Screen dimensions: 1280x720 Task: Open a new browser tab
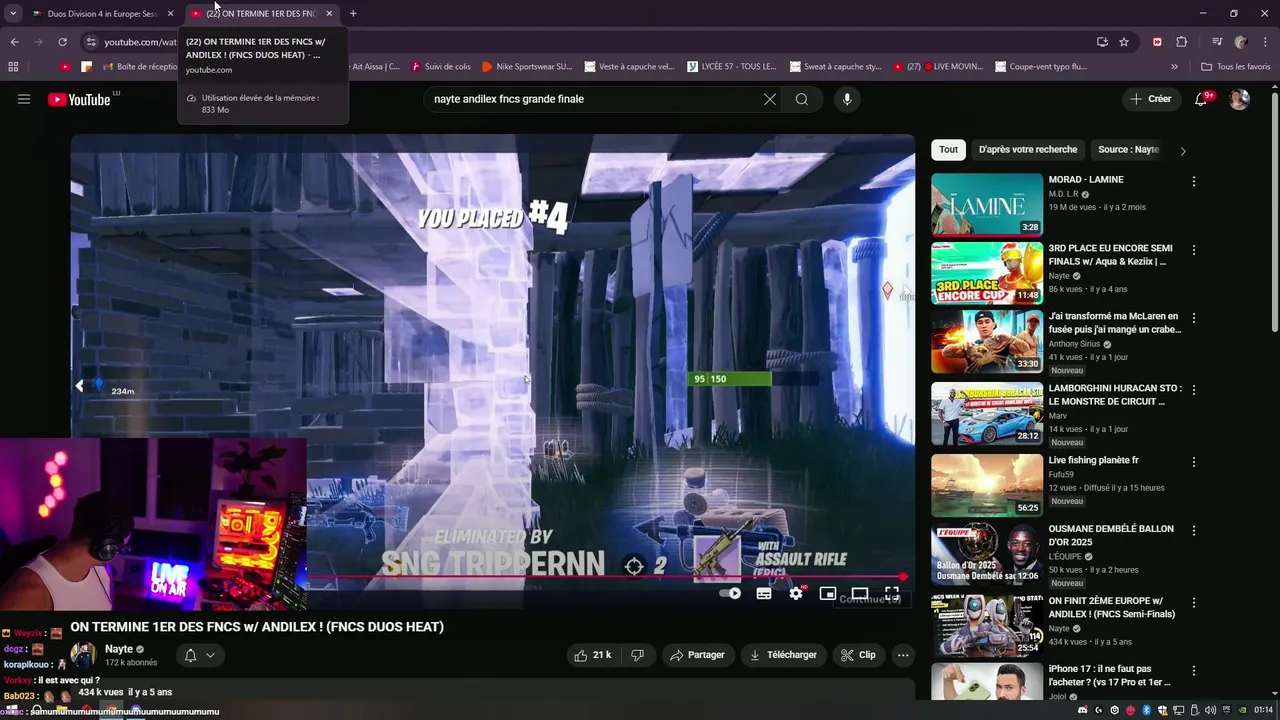(x=353, y=14)
